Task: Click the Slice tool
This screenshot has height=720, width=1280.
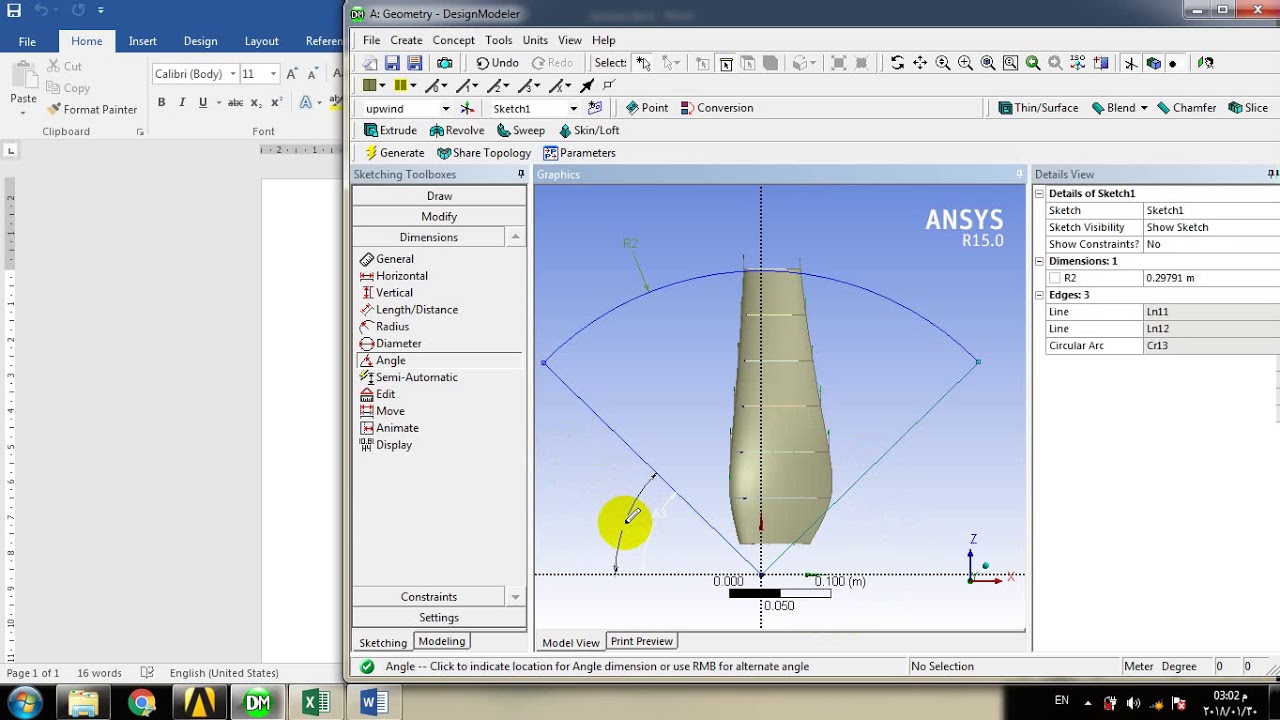Action: tap(1248, 108)
